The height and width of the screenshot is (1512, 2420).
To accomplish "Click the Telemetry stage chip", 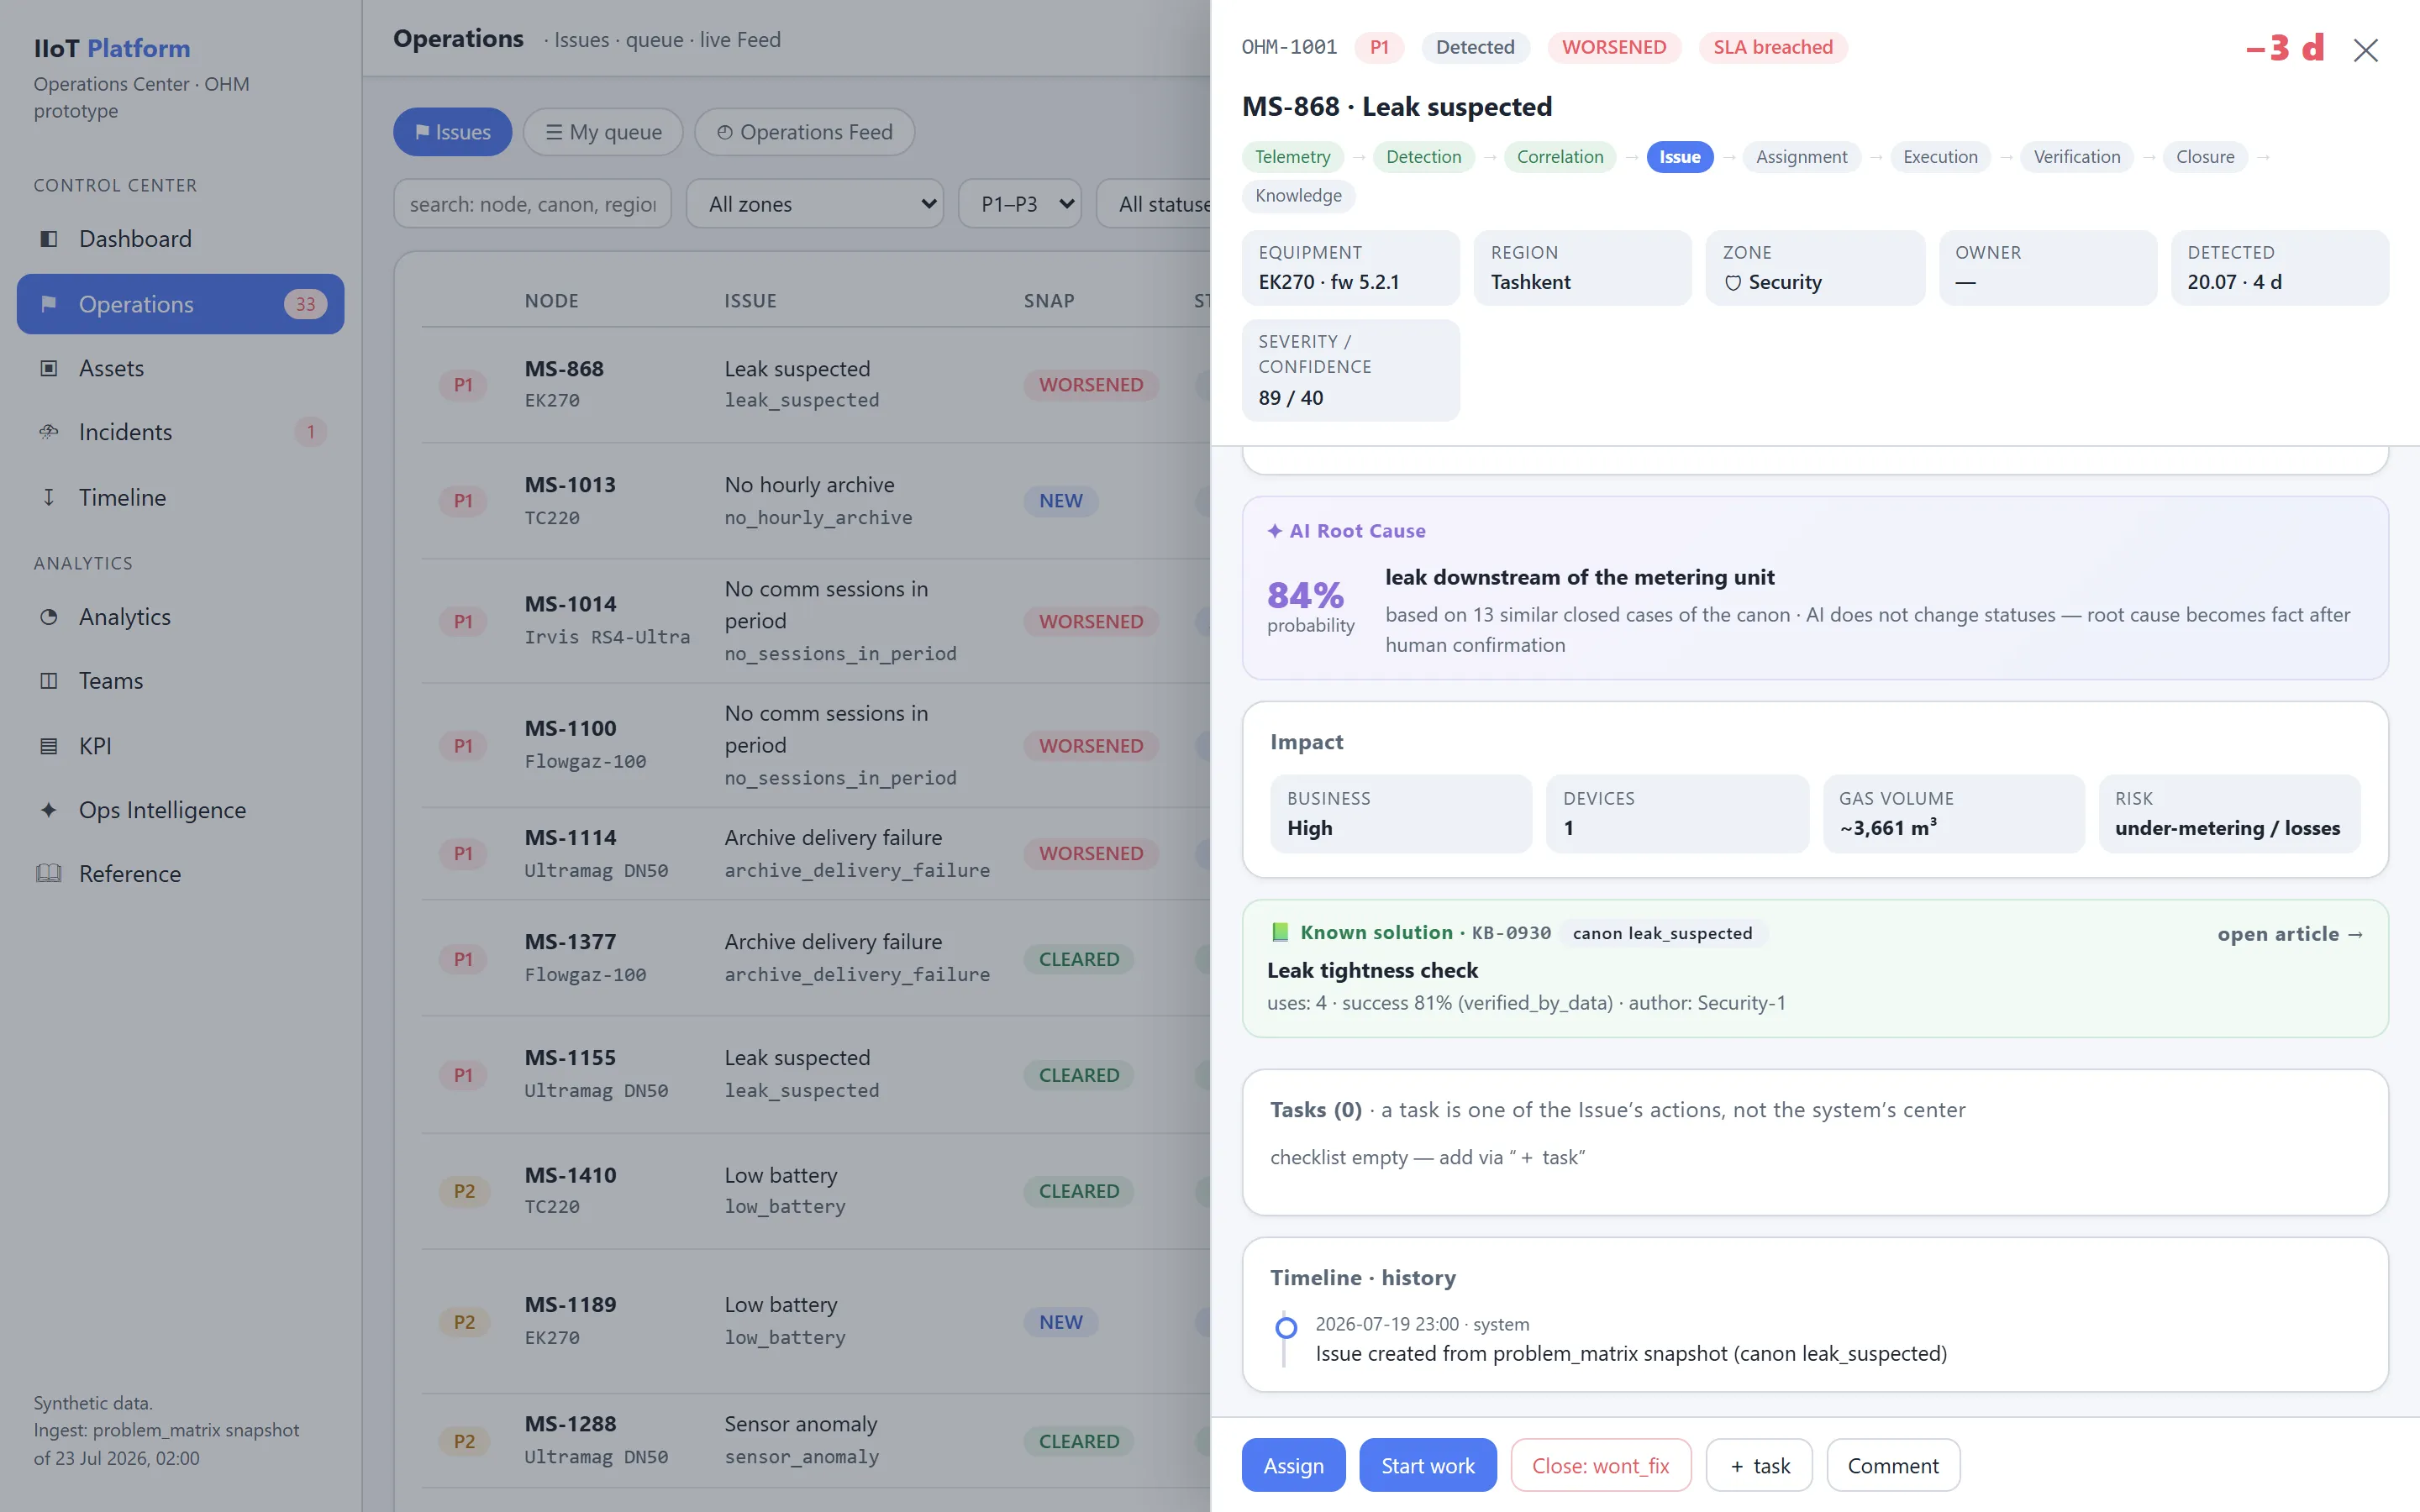I will tap(1292, 157).
